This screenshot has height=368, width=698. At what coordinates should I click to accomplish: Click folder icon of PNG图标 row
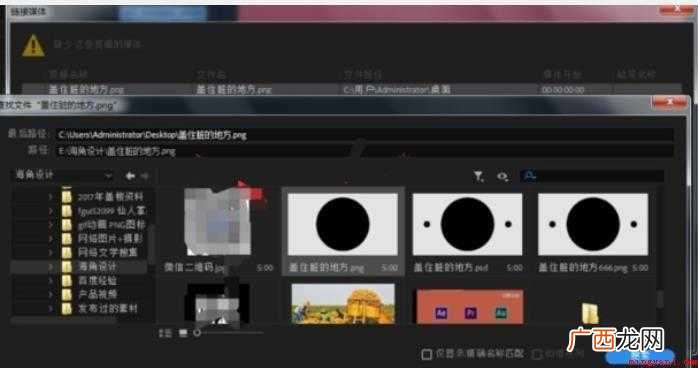pos(67,224)
